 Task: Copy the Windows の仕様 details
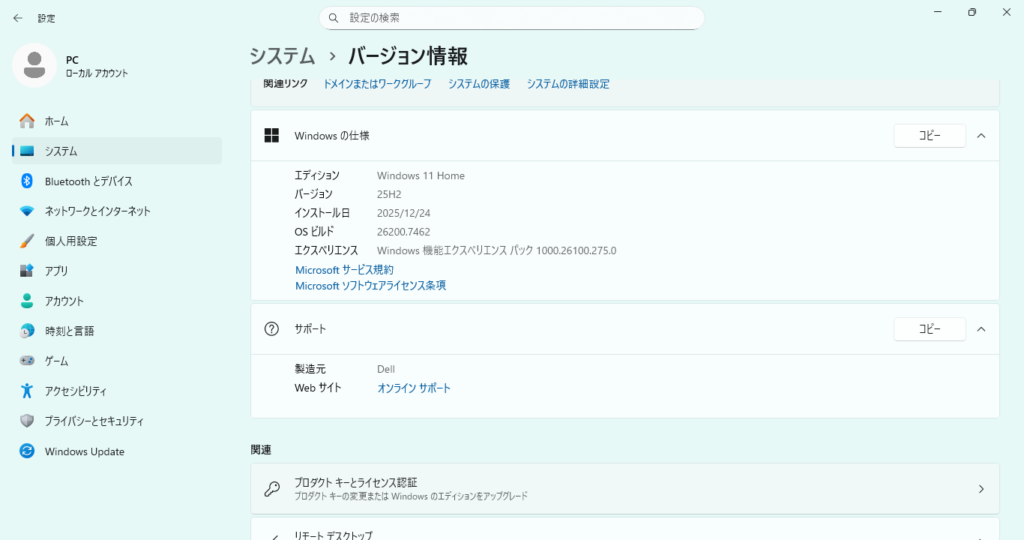pos(929,135)
